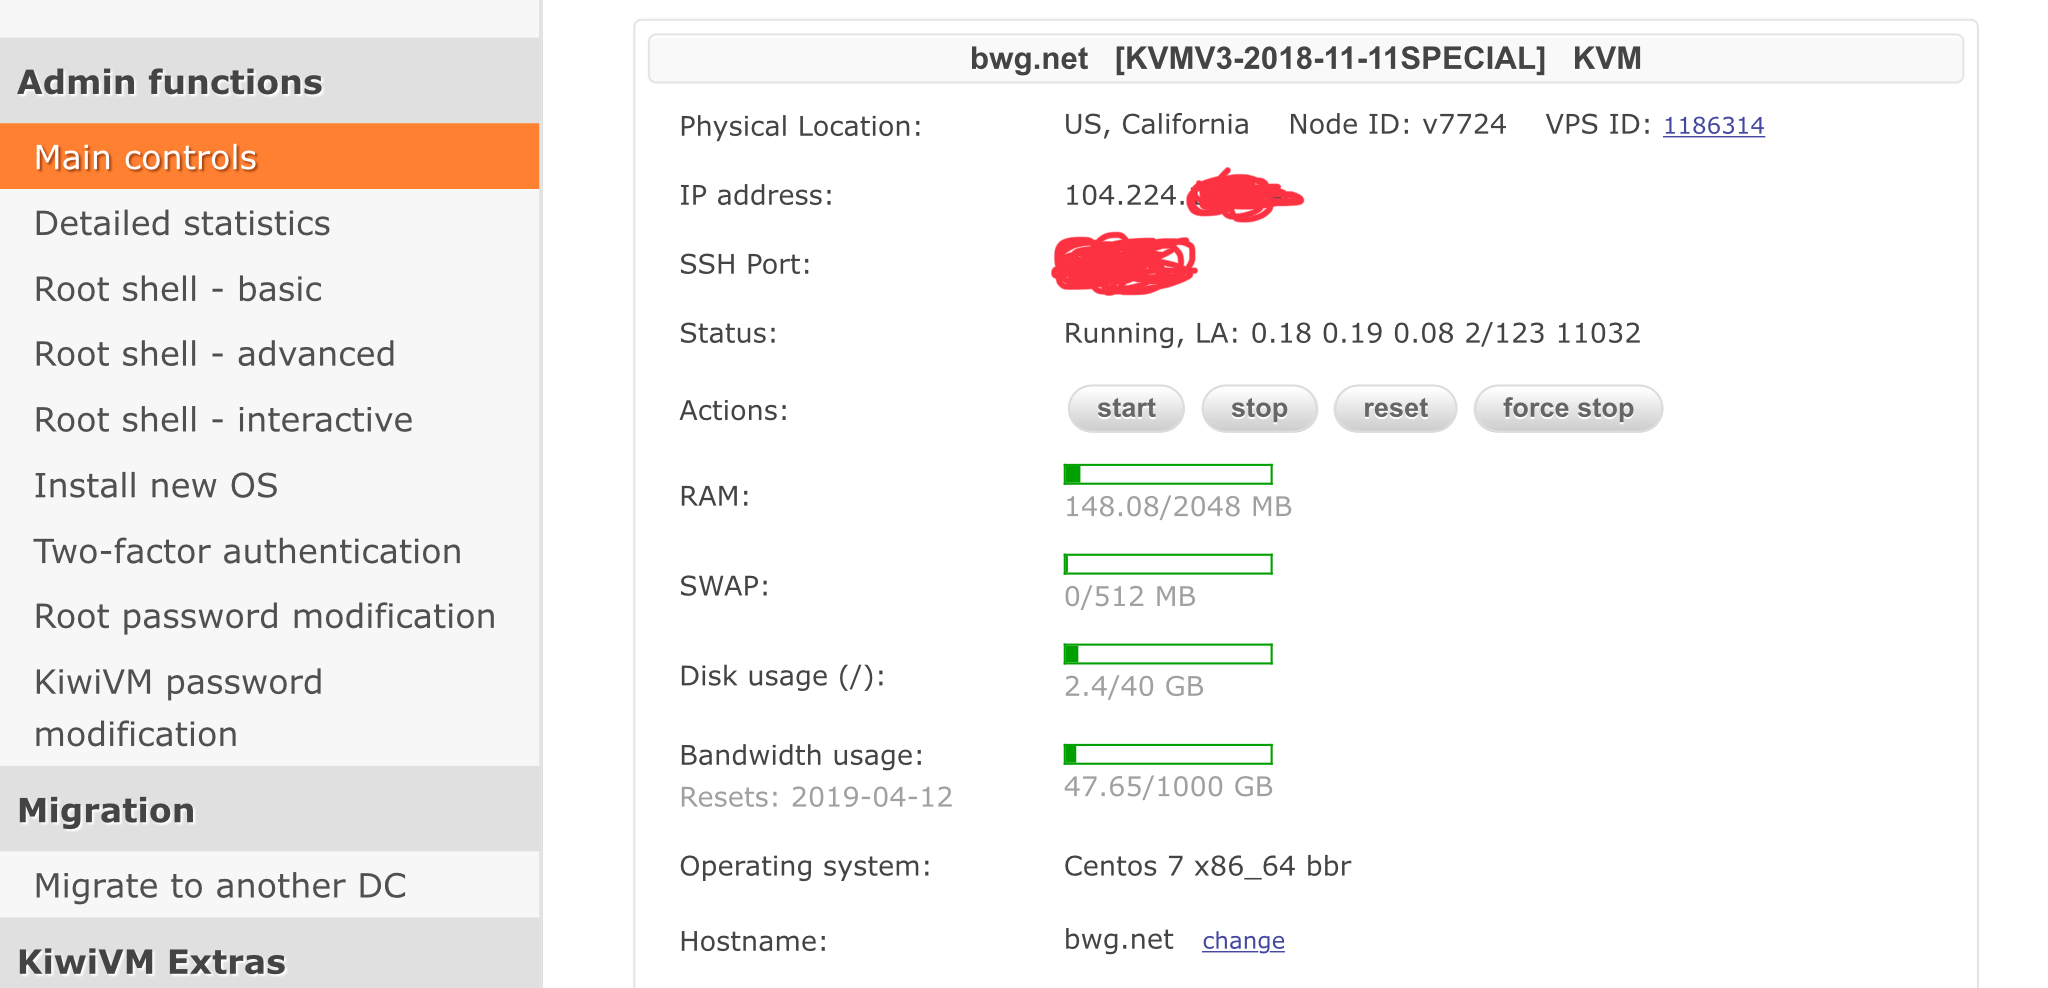Click the Disk usage bar
This screenshot has width=2048, height=988.
click(1168, 654)
